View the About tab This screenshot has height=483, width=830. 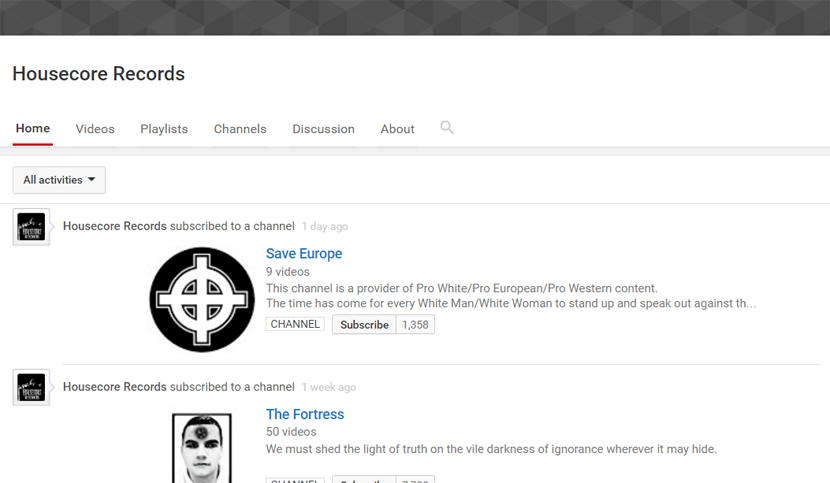point(398,129)
